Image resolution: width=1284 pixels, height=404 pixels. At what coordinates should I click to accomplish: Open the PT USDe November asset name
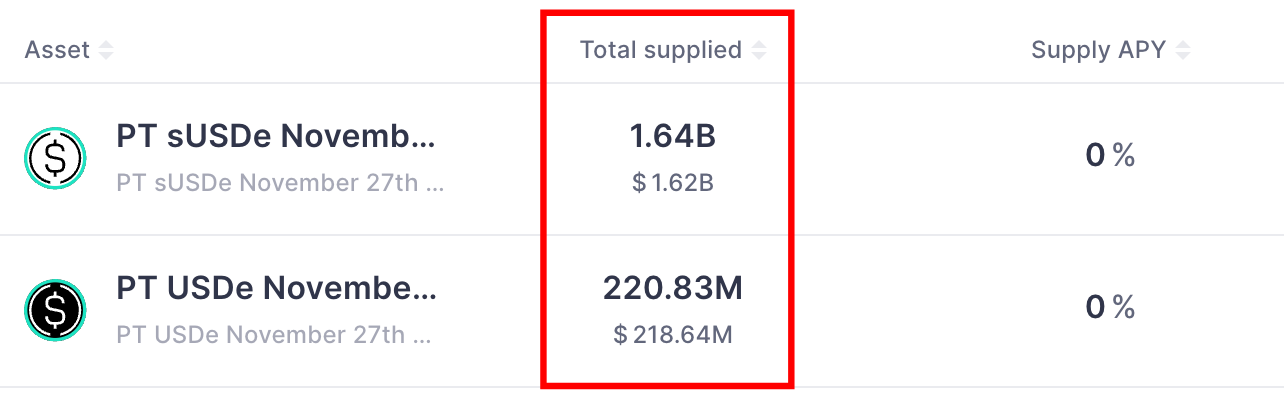click(276, 289)
